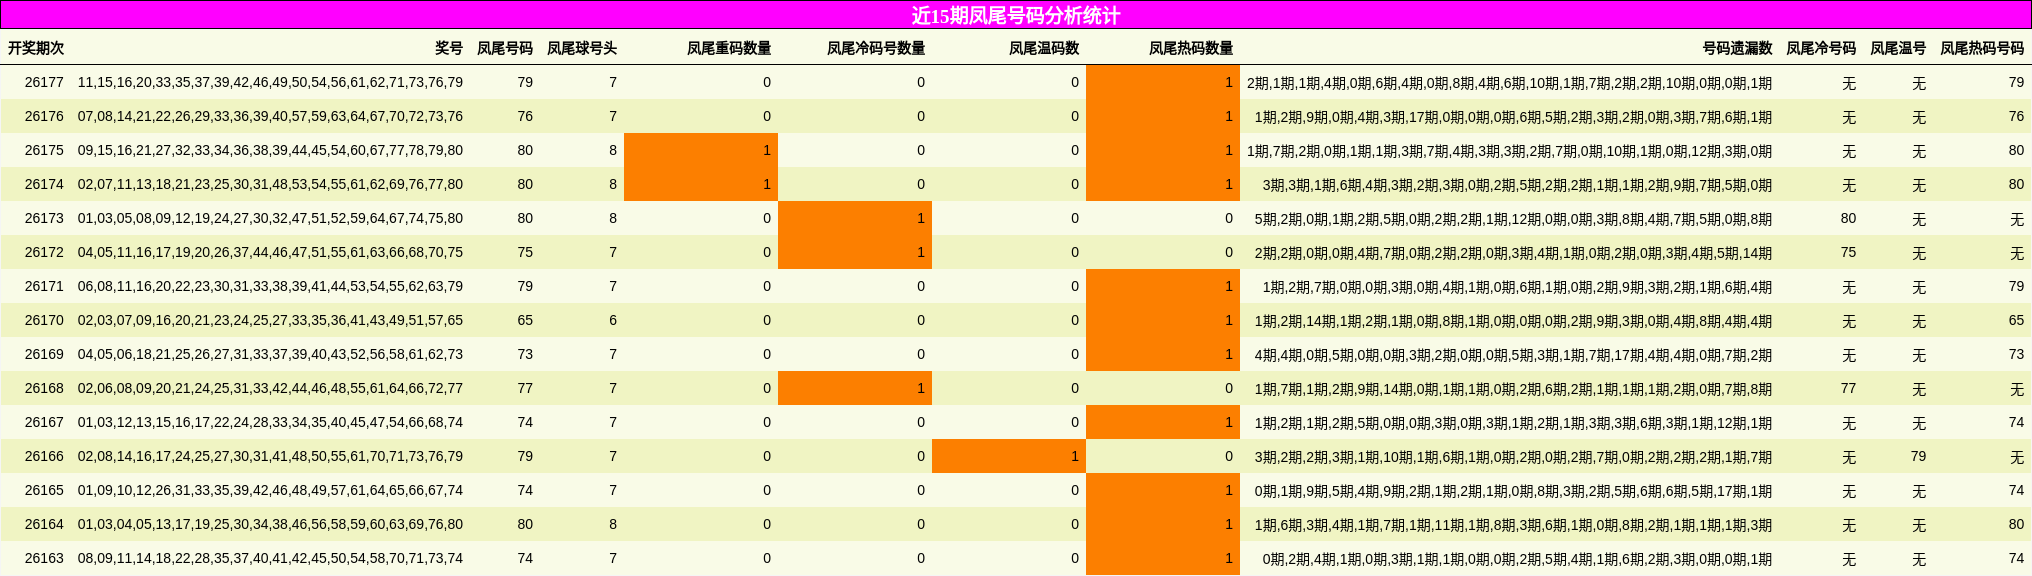Select draw period 26168
2032x576 pixels.
[44, 388]
